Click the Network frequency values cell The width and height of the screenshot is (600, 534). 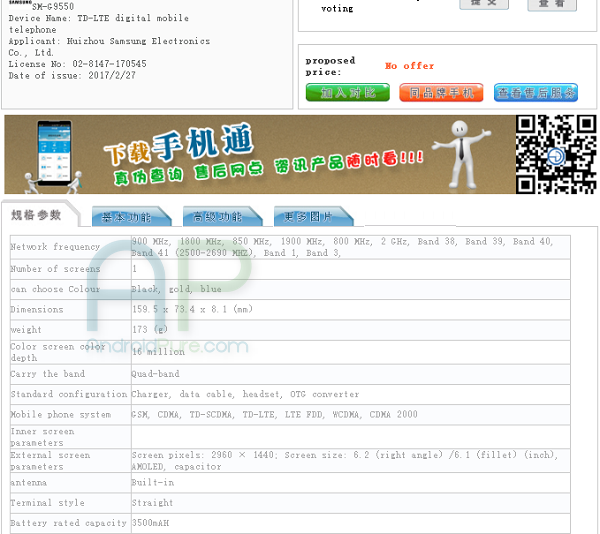[x=351, y=247]
